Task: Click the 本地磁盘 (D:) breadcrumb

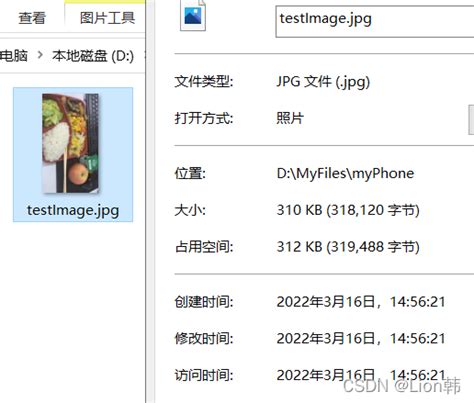Action: tap(93, 56)
